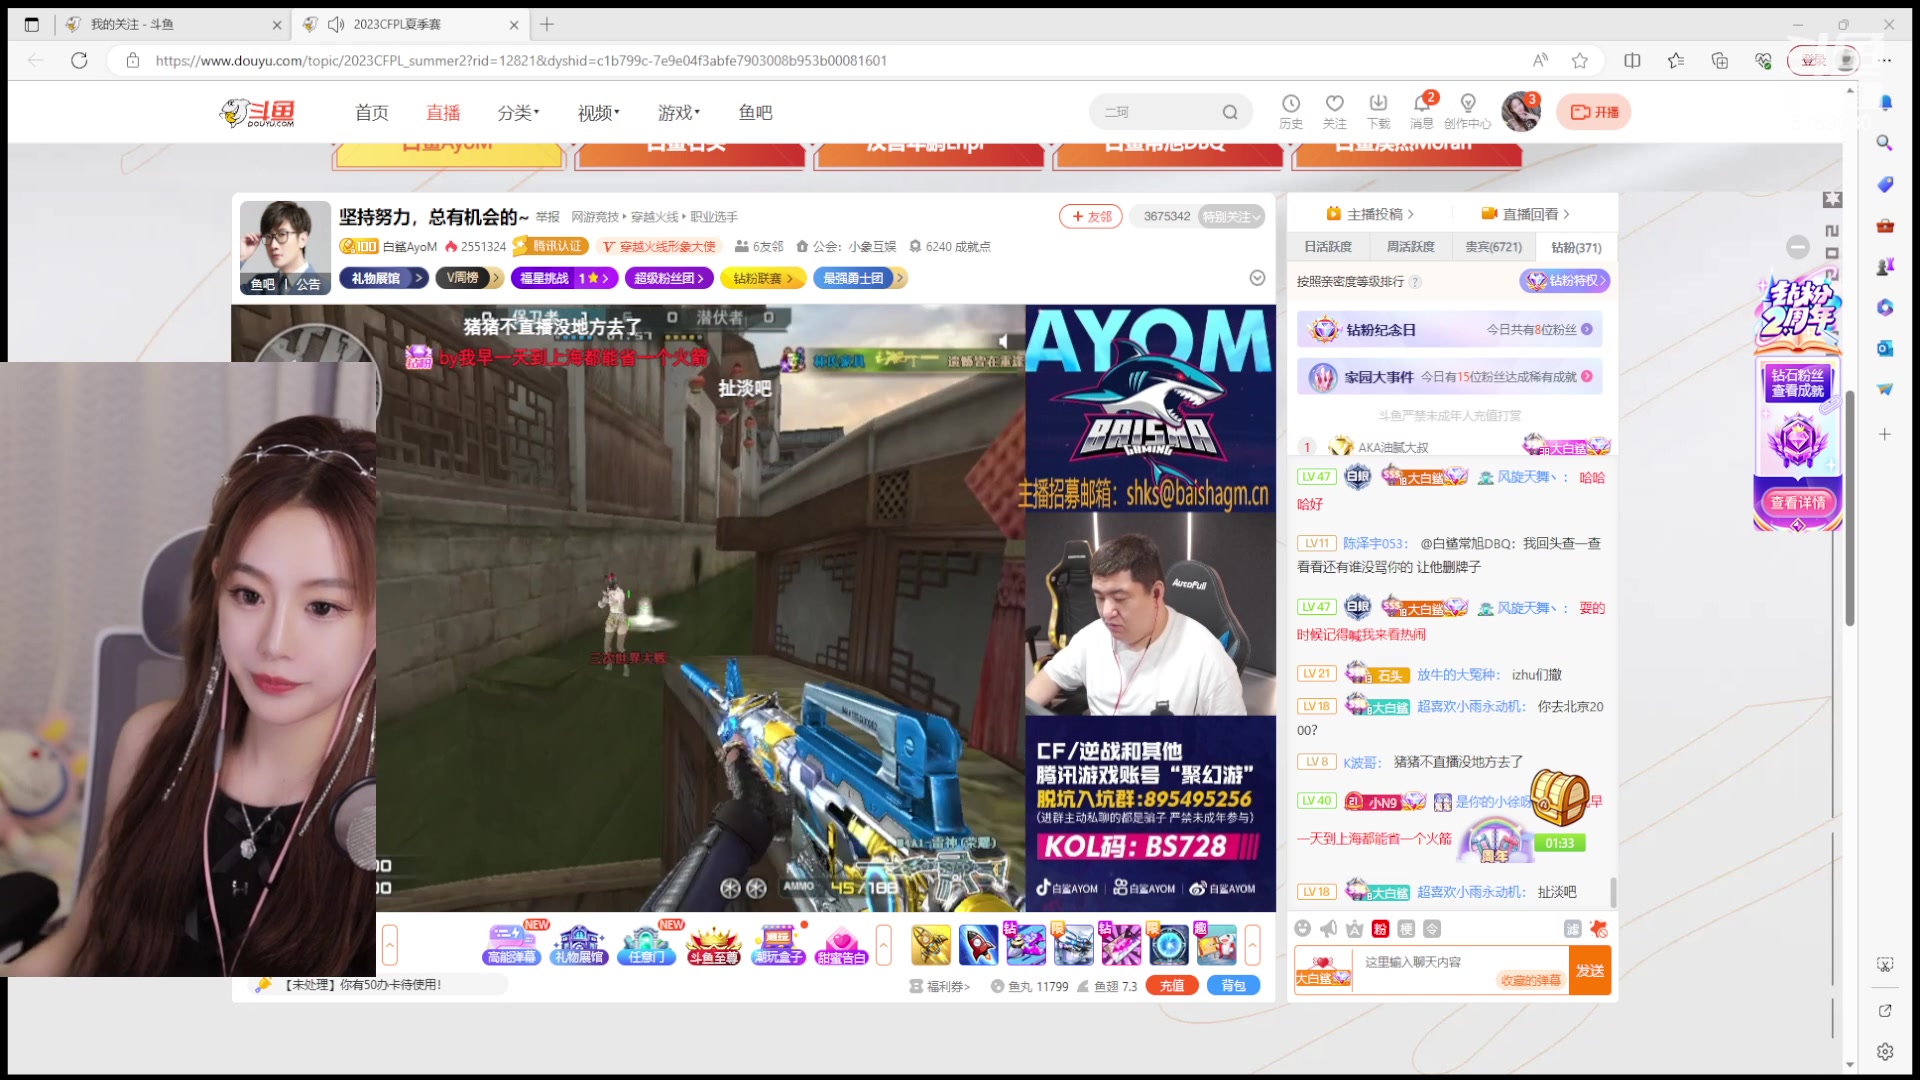Expand the 游戏 dropdown menu
1920x1080 pixels.
click(x=678, y=113)
